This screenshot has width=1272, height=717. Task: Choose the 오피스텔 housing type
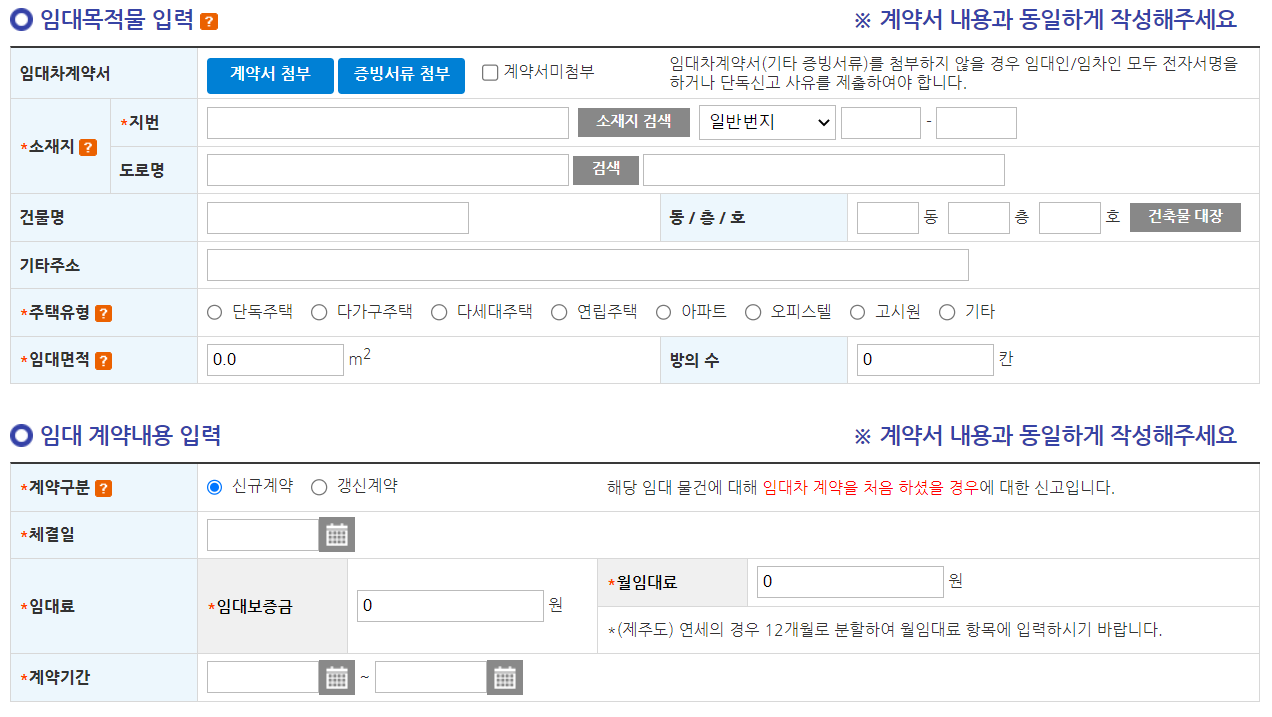753,311
